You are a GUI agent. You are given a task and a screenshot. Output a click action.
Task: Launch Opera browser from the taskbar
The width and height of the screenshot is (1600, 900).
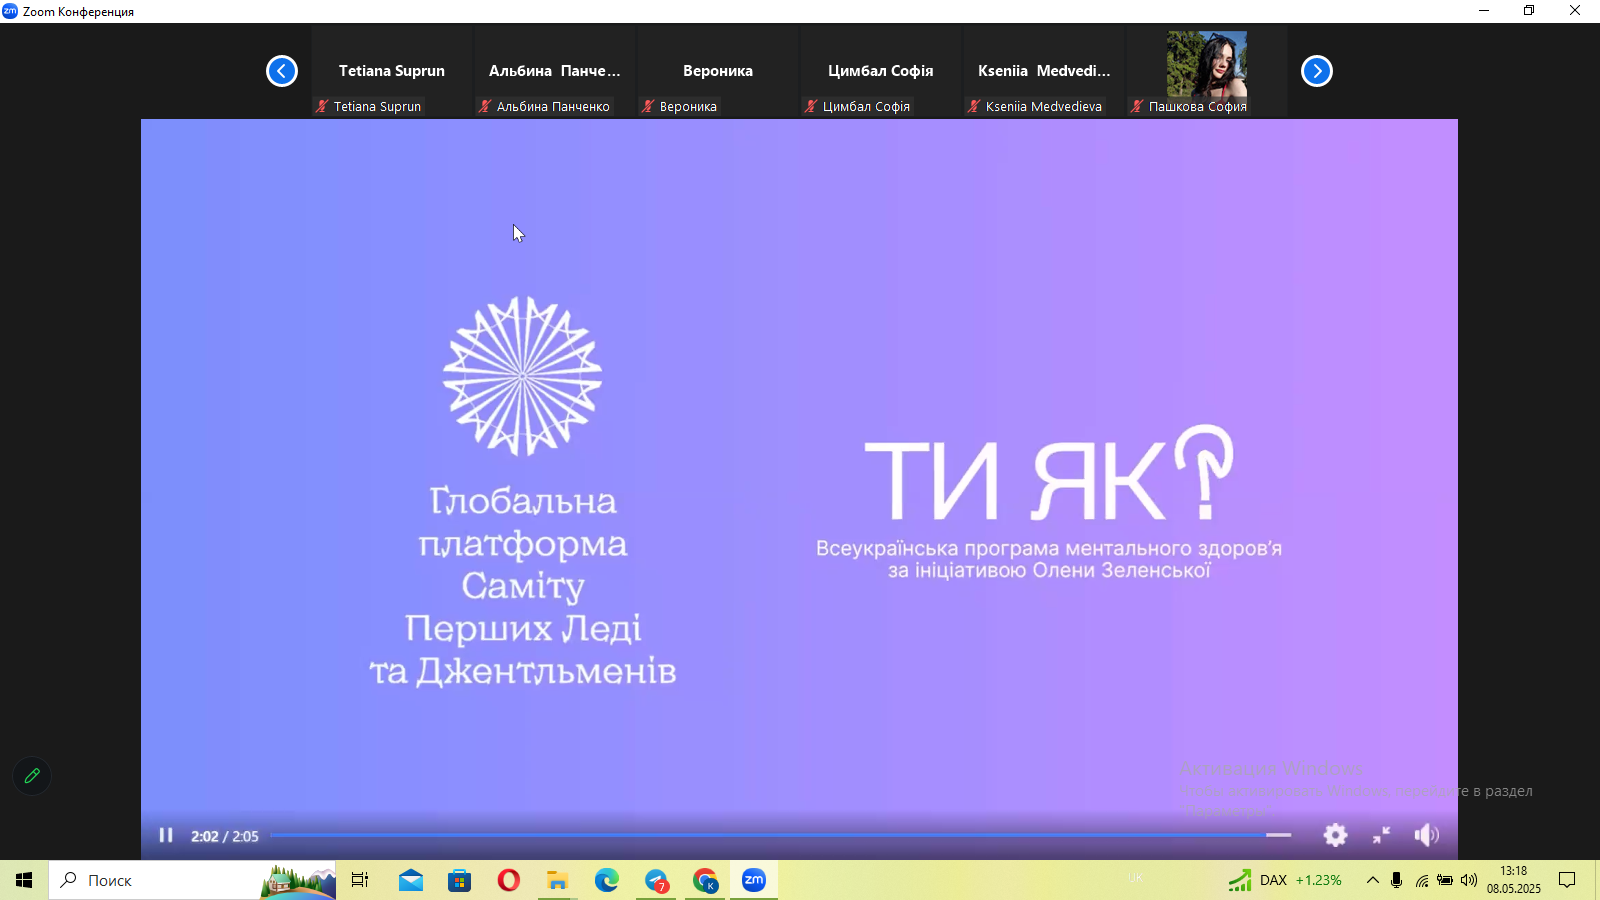(x=509, y=880)
